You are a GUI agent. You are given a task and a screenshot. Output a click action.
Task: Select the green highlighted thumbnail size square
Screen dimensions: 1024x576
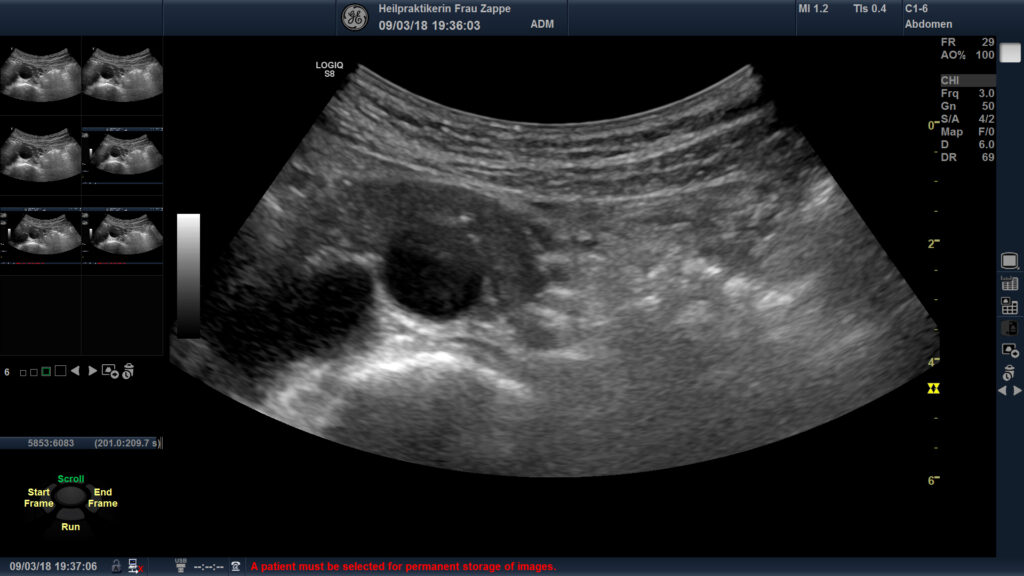point(46,371)
